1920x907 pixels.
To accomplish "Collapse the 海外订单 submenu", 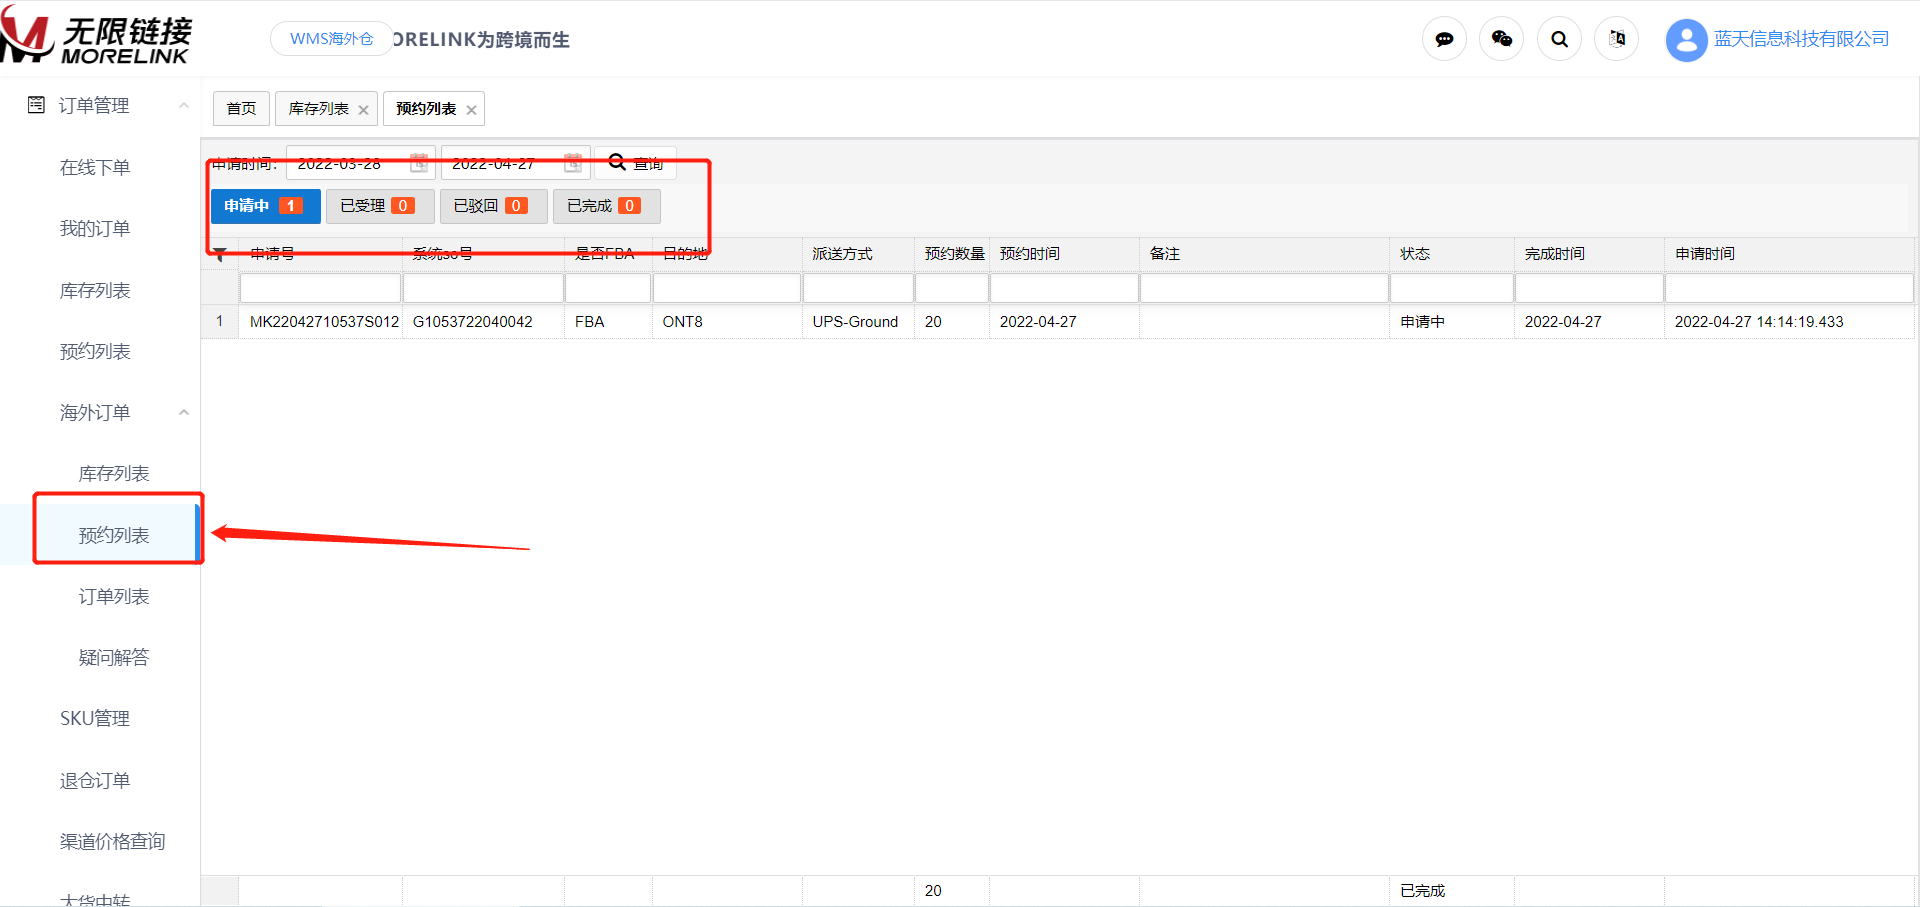I will (x=184, y=412).
